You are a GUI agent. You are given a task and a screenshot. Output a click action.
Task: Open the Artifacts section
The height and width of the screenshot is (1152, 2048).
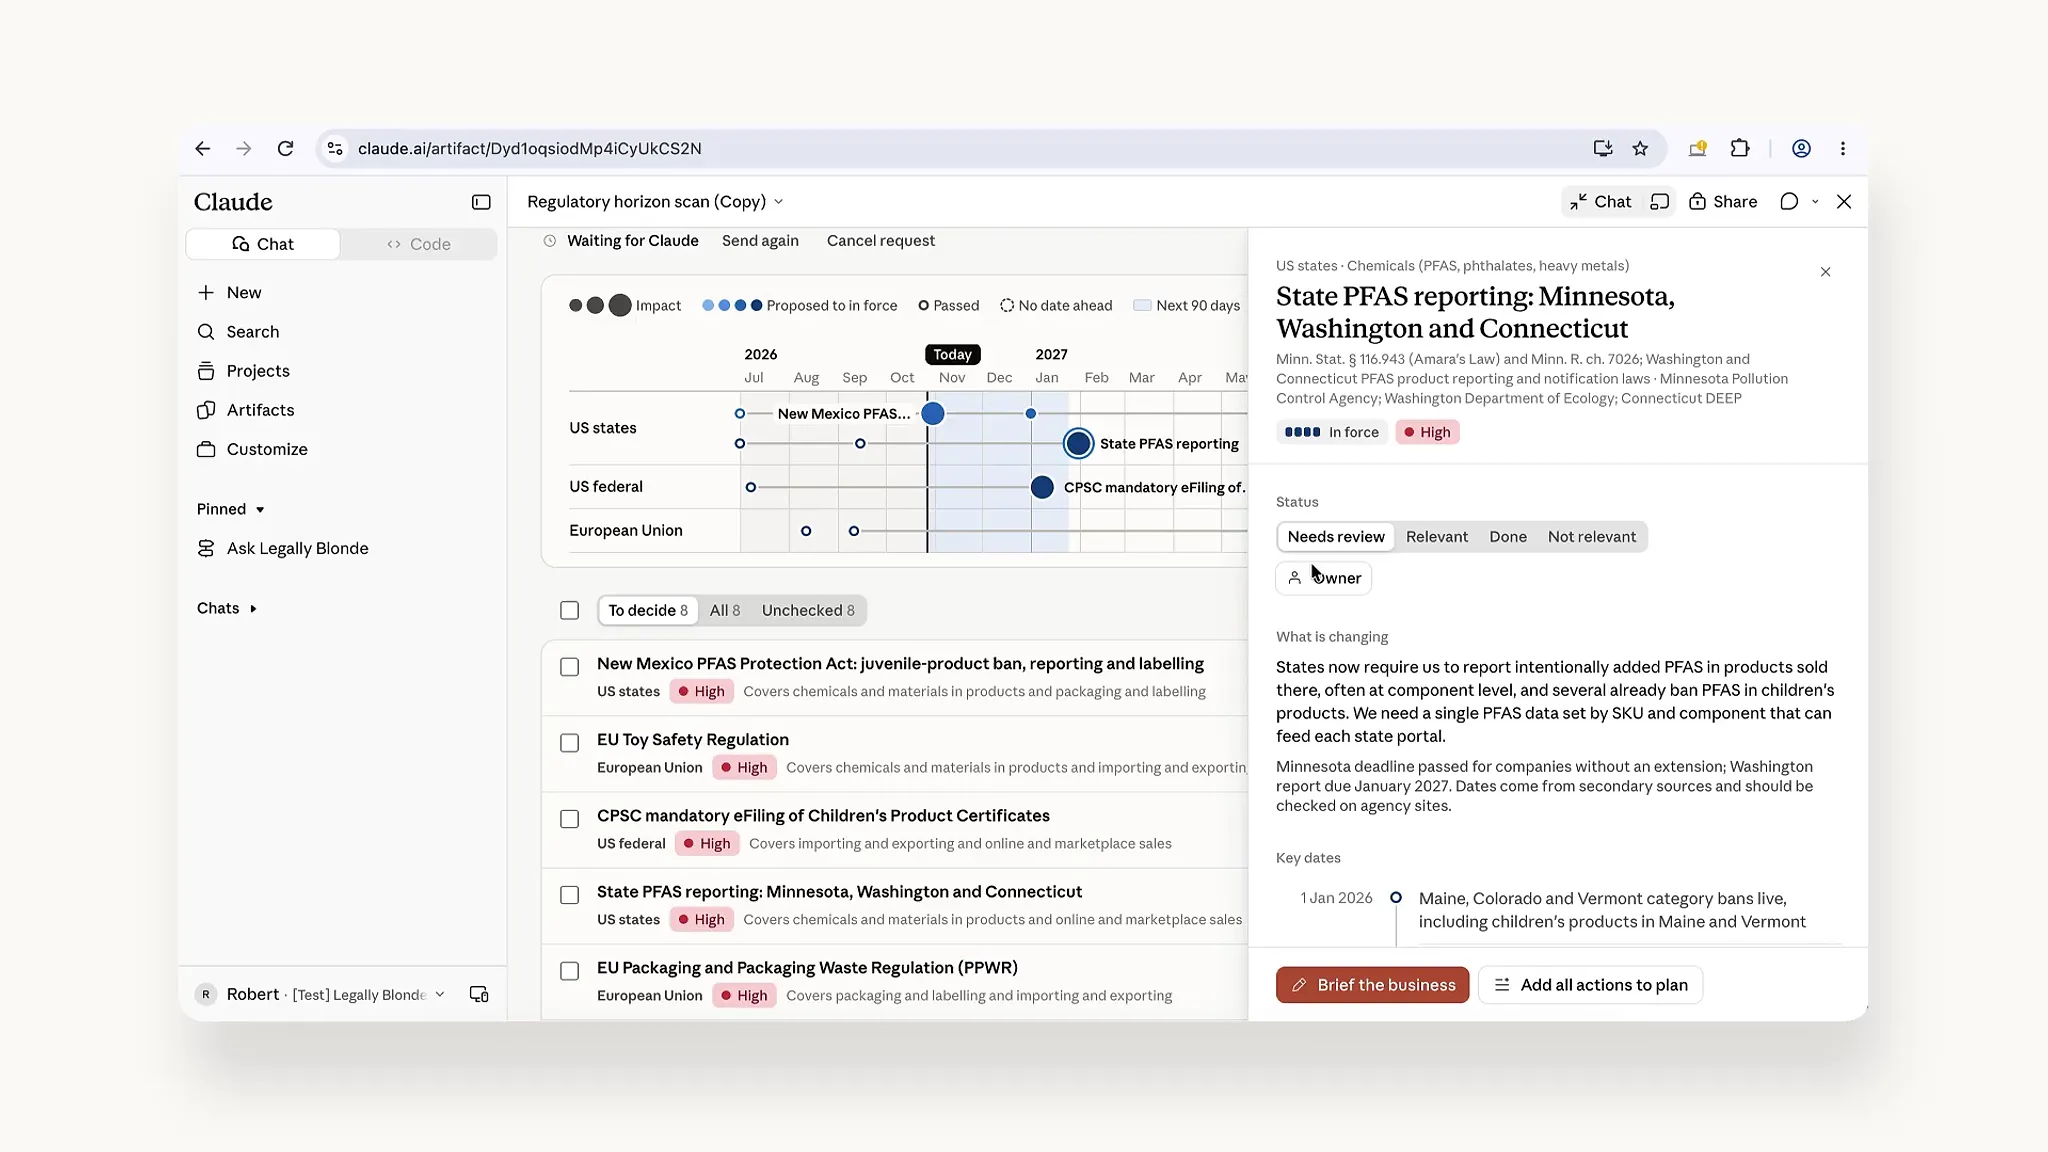click(260, 410)
